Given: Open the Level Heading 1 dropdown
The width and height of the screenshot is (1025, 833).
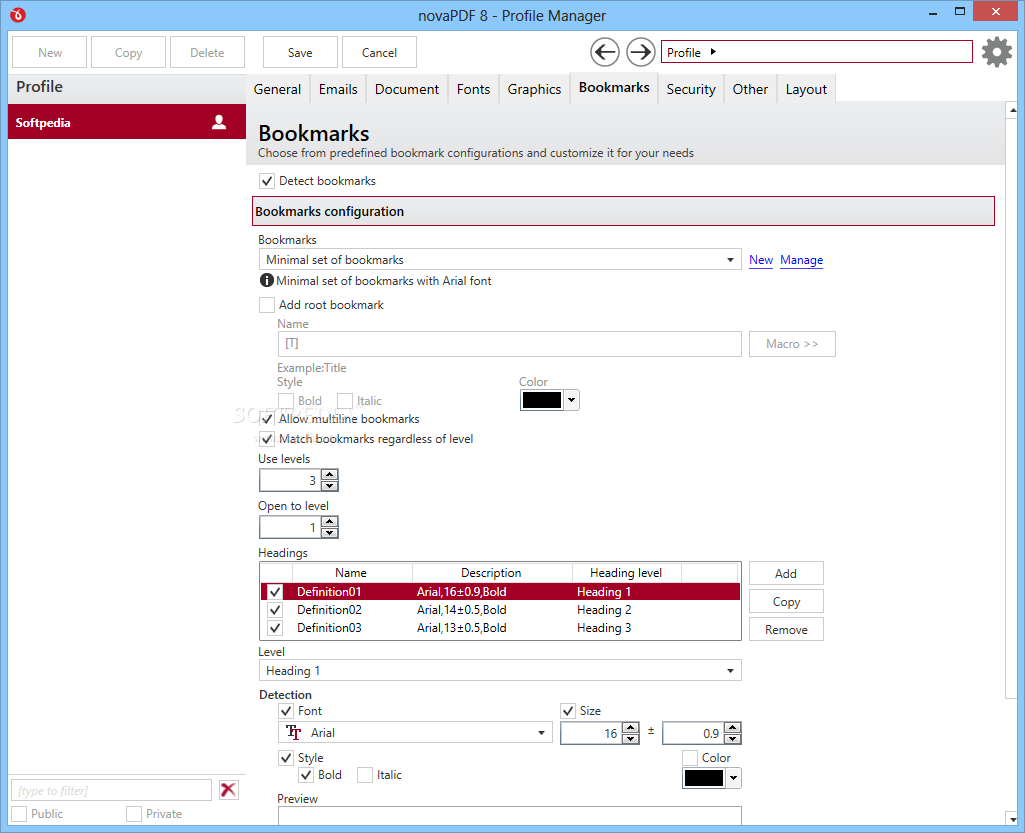Looking at the screenshot, I should 500,671.
